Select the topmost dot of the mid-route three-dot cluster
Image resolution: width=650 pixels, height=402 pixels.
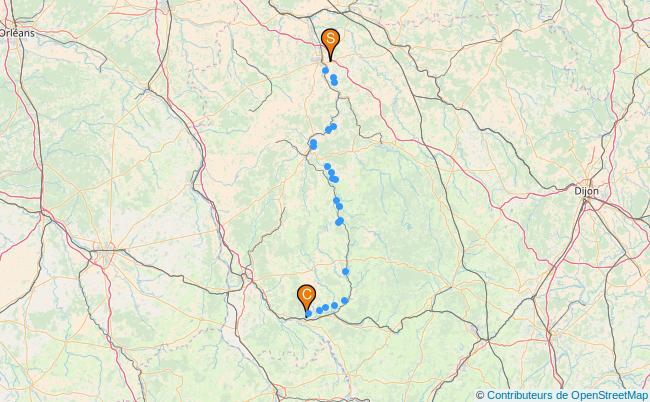point(327,166)
